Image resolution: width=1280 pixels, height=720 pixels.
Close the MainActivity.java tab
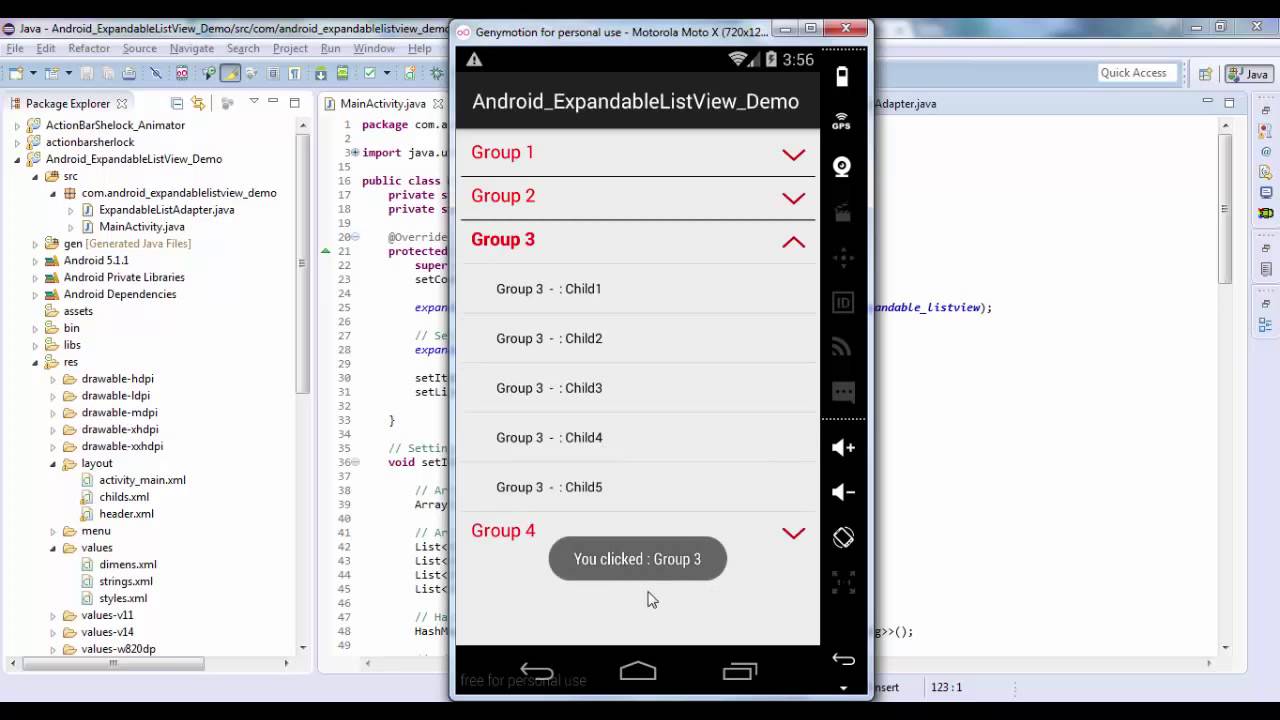click(x=438, y=103)
